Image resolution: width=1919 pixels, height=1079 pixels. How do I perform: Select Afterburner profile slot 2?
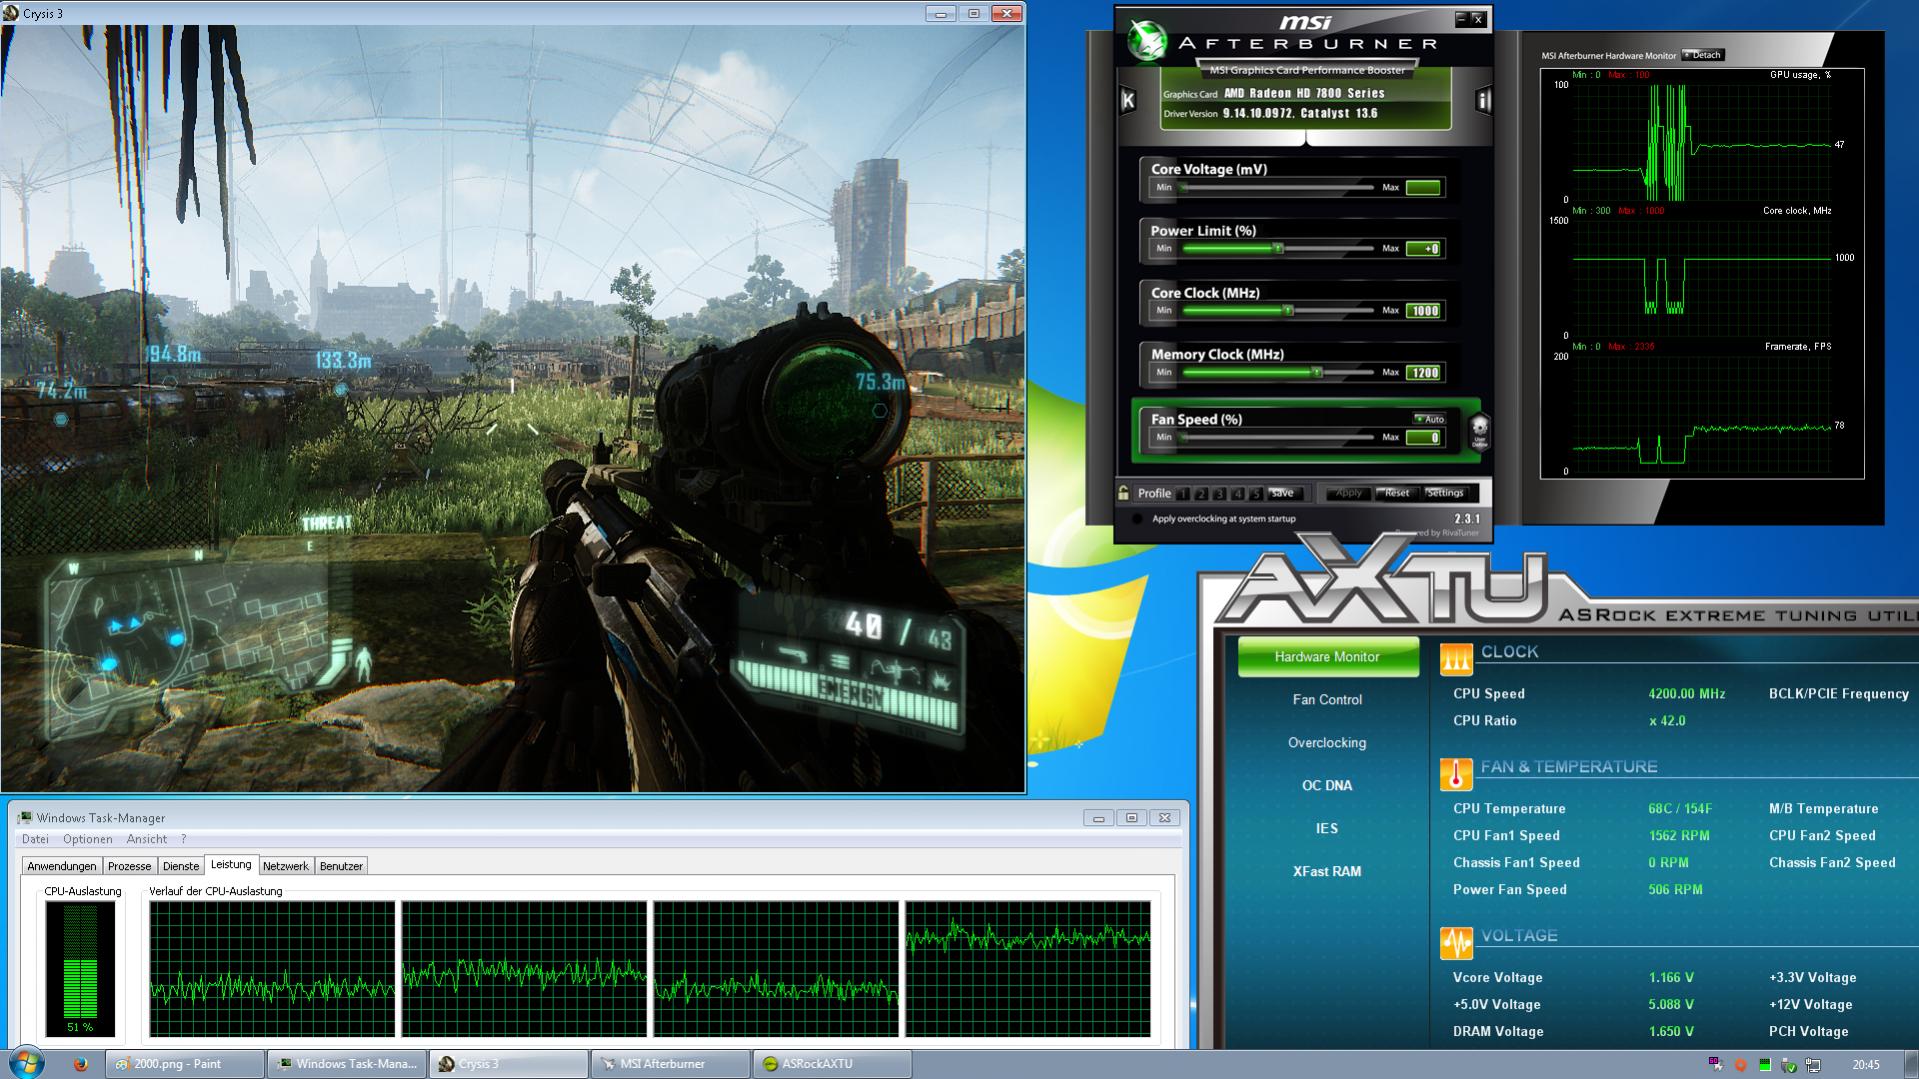tap(1201, 493)
